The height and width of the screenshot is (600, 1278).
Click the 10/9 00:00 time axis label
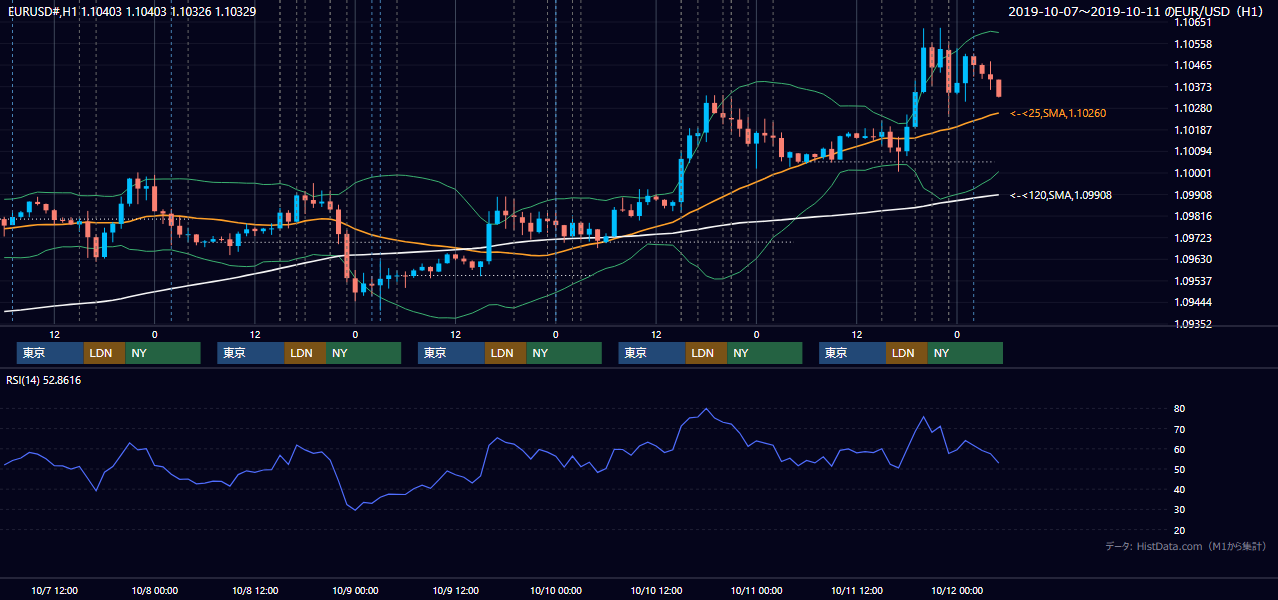pos(355,590)
